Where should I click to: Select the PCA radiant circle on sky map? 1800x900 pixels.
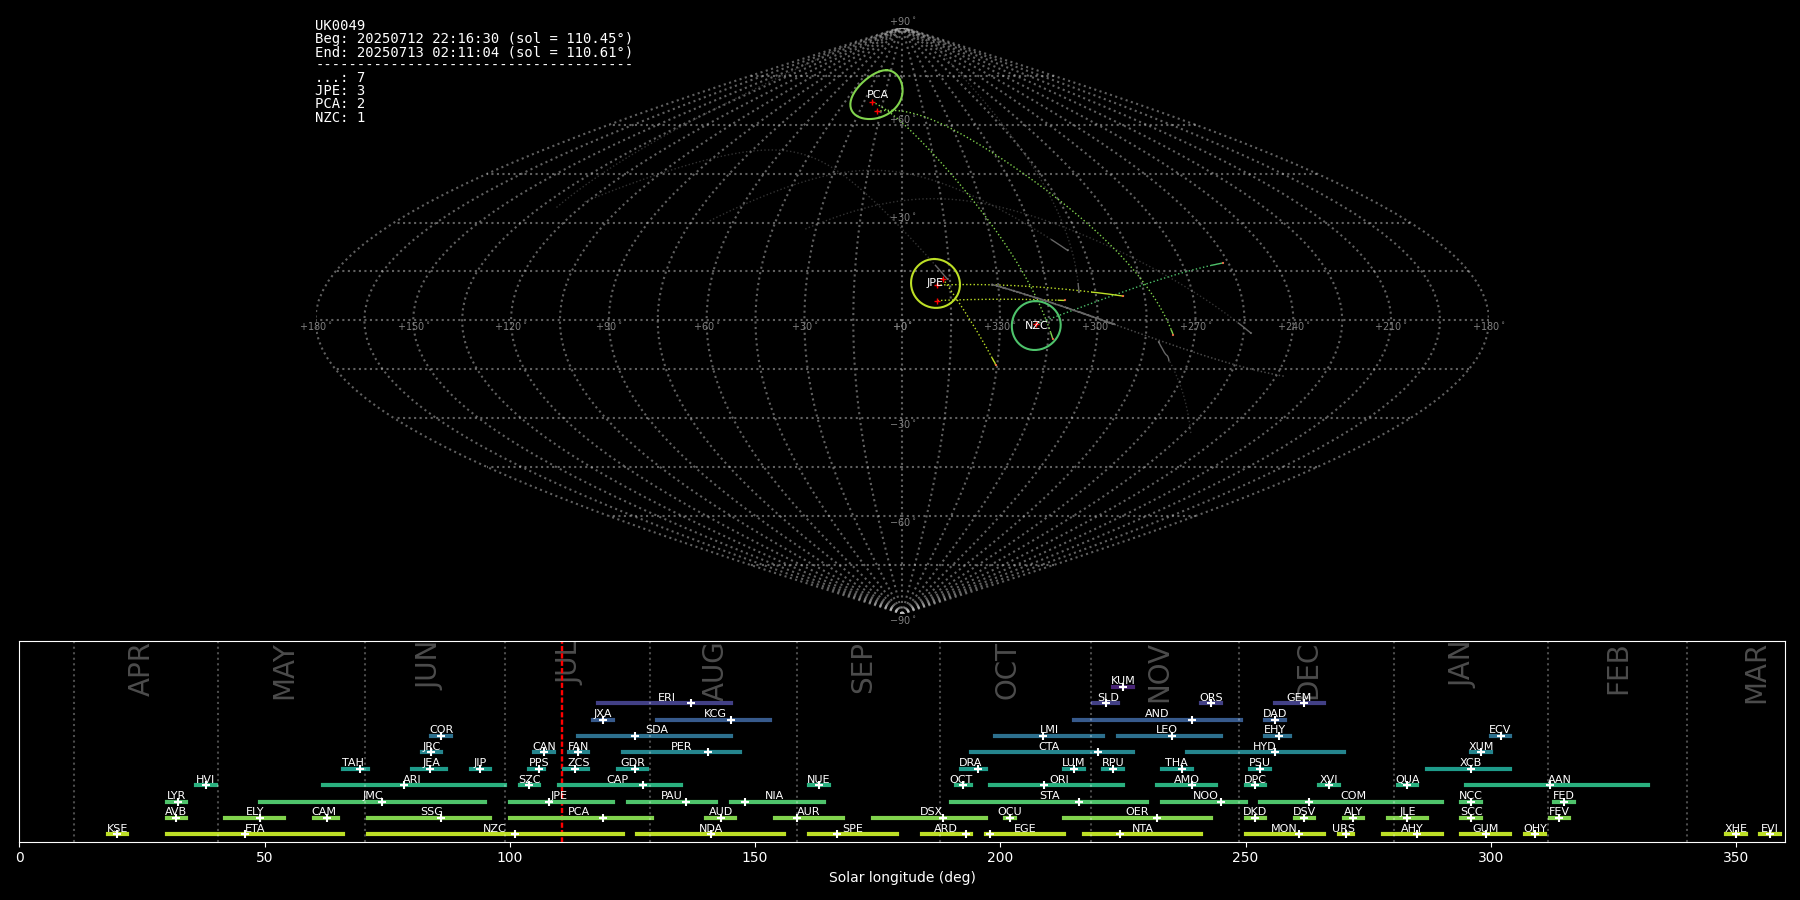point(876,95)
